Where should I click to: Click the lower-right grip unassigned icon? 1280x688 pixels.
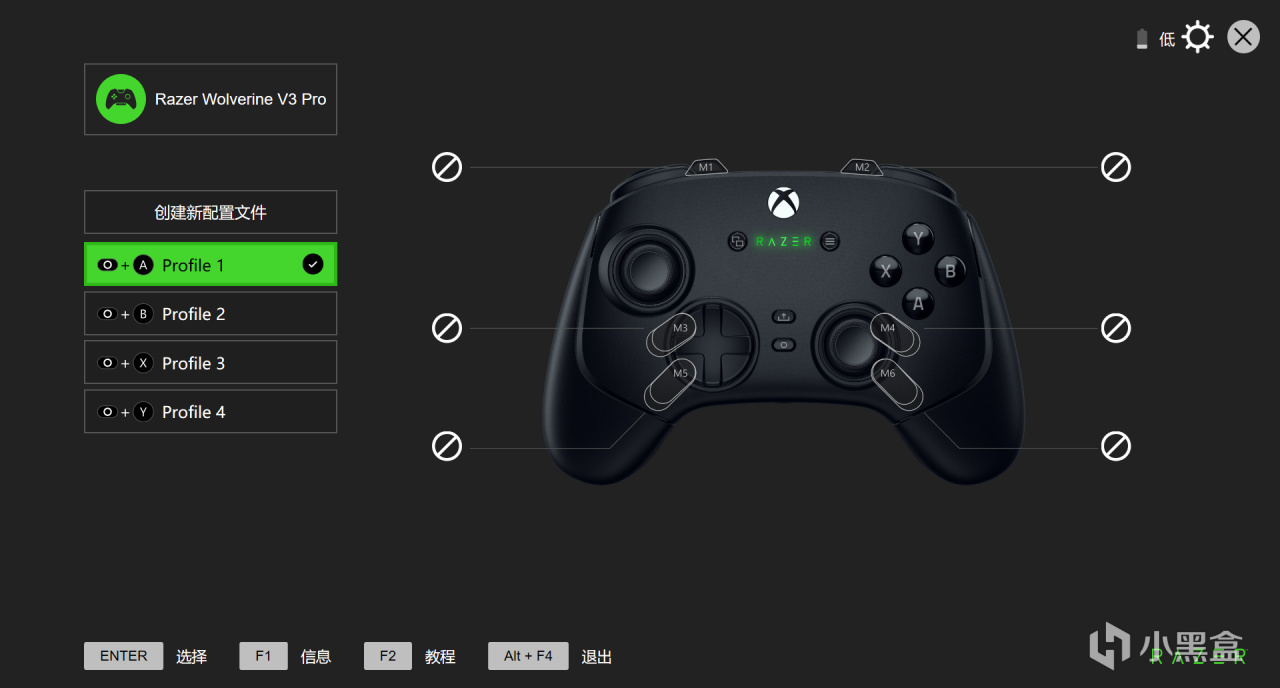[x=1116, y=446]
